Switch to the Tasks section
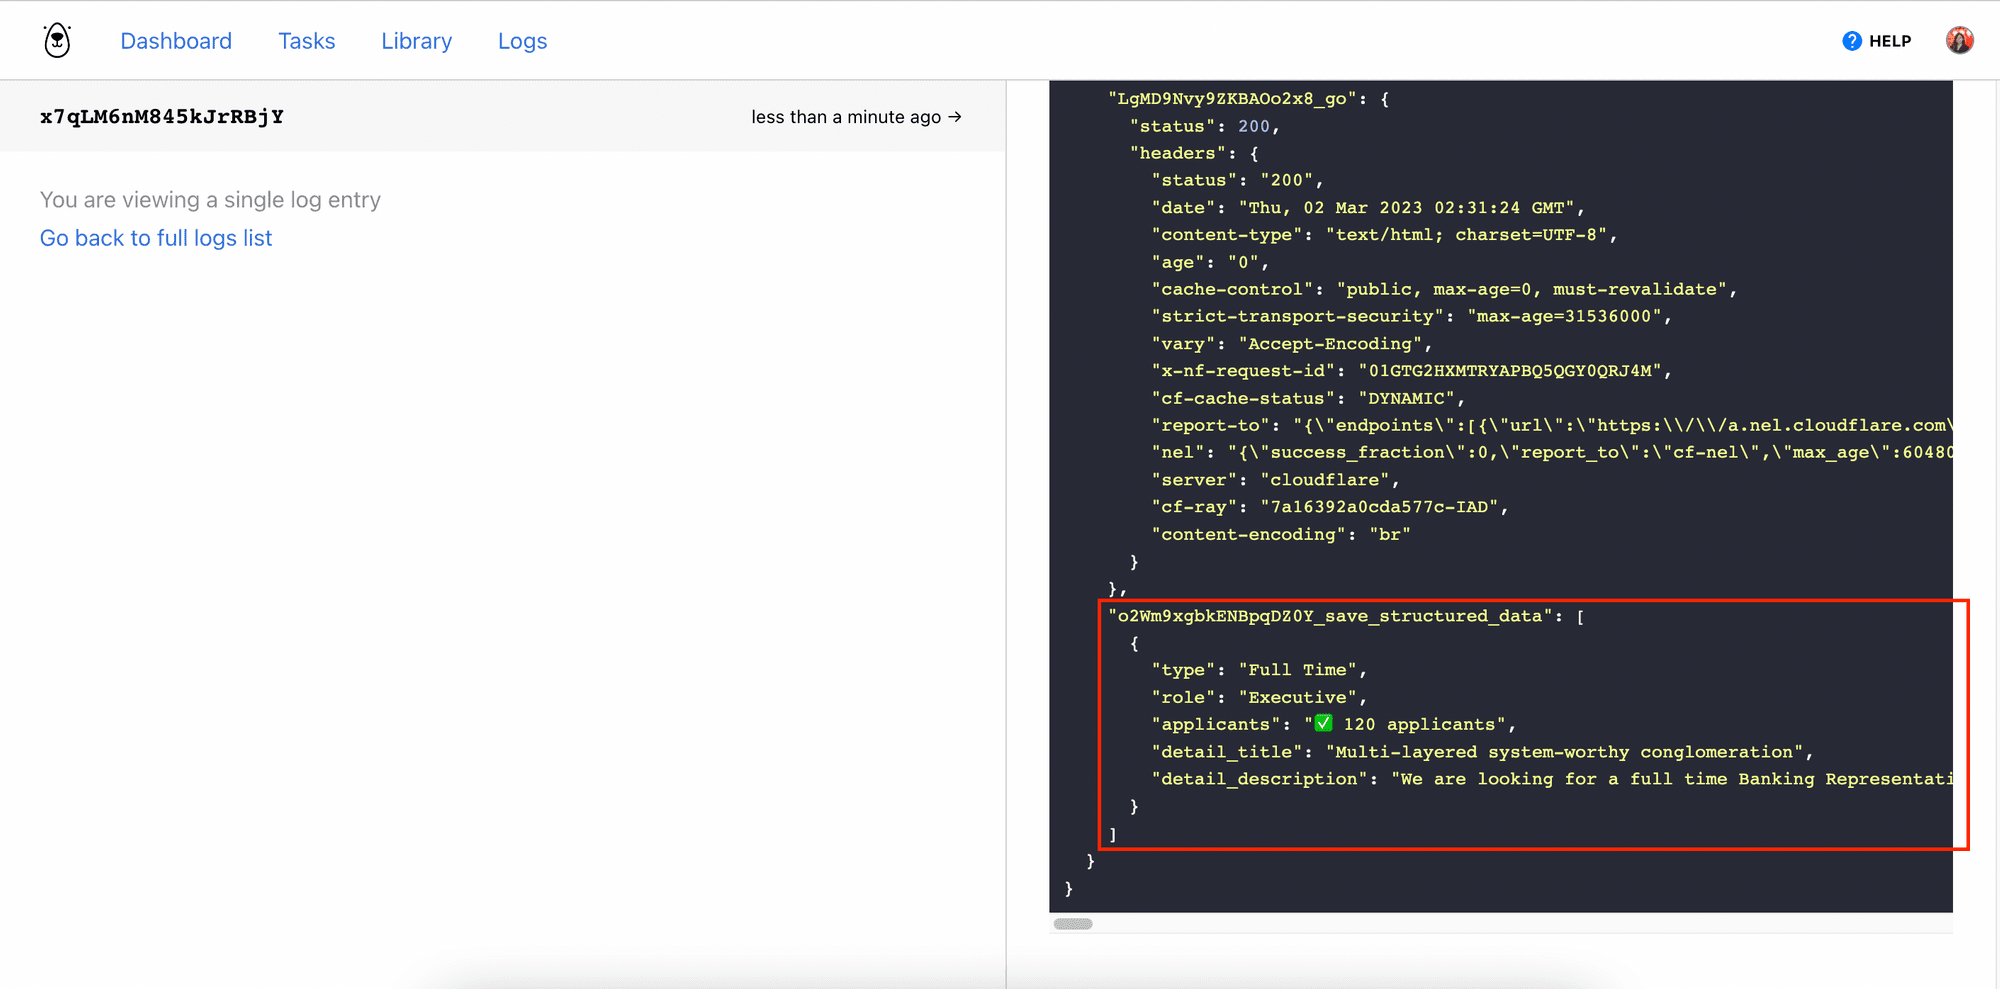The image size is (2000, 989). pyautogui.click(x=306, y=41)
